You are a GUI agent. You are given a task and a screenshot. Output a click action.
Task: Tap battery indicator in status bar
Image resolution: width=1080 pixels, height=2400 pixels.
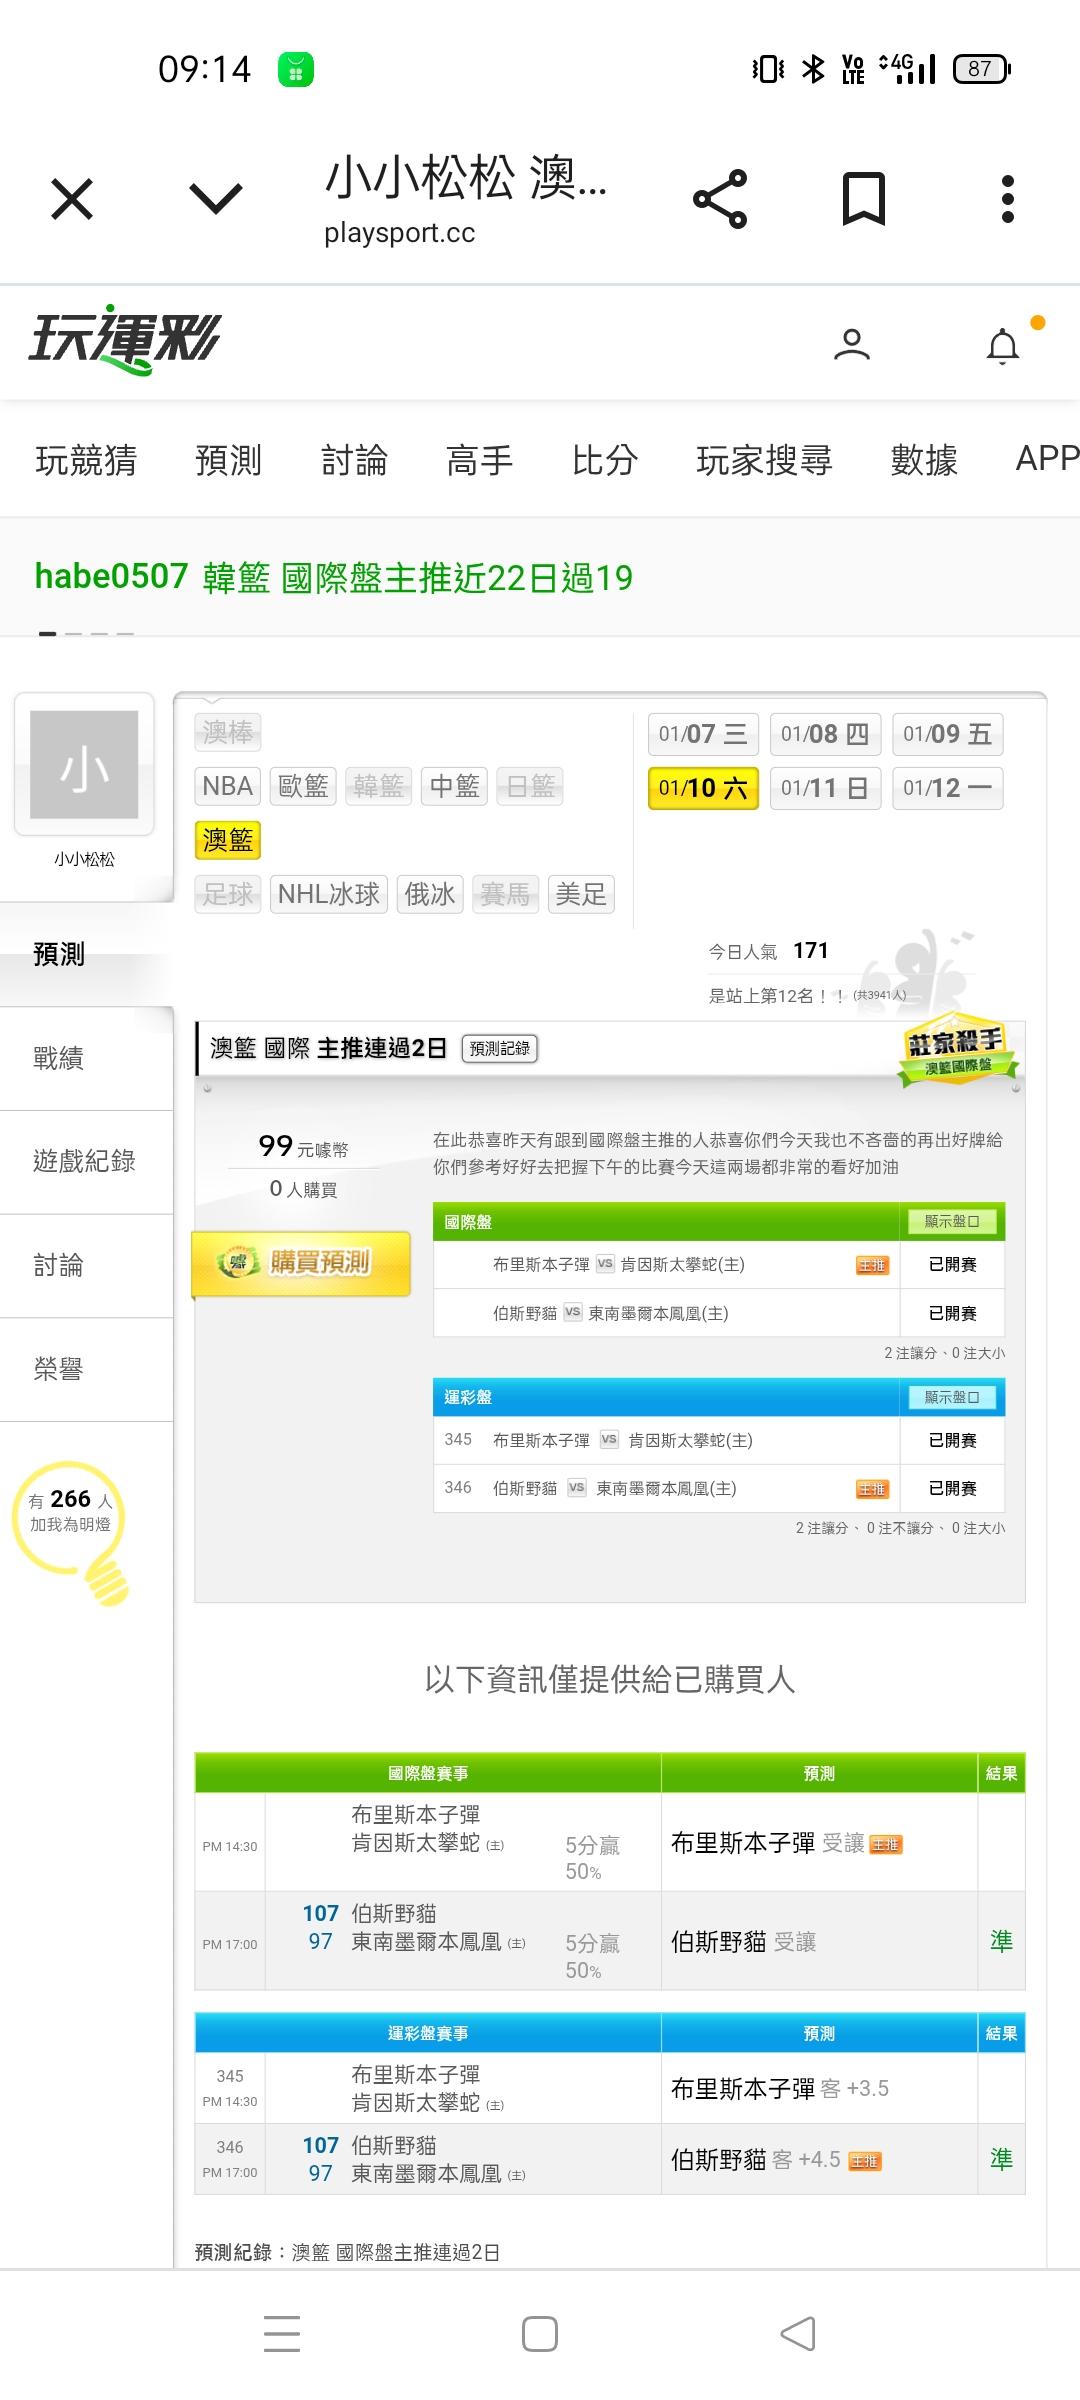pyautogui.click(x=982, y=69)
